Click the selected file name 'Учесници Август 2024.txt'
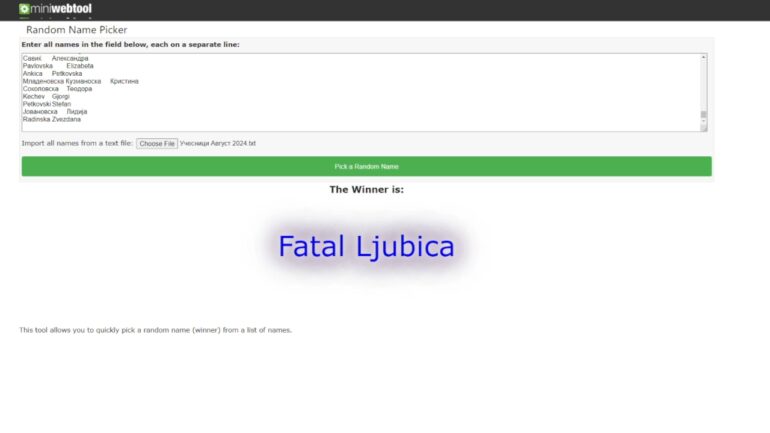Screen dimensions: 770x433 [218, 143]
